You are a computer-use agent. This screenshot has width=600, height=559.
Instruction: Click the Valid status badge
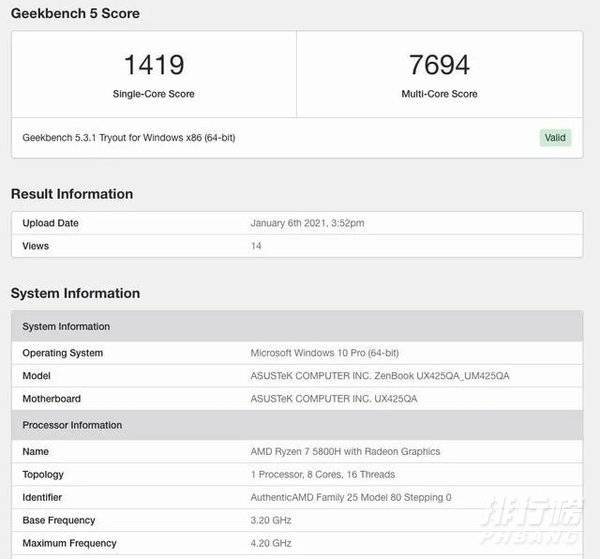[555, 138]
